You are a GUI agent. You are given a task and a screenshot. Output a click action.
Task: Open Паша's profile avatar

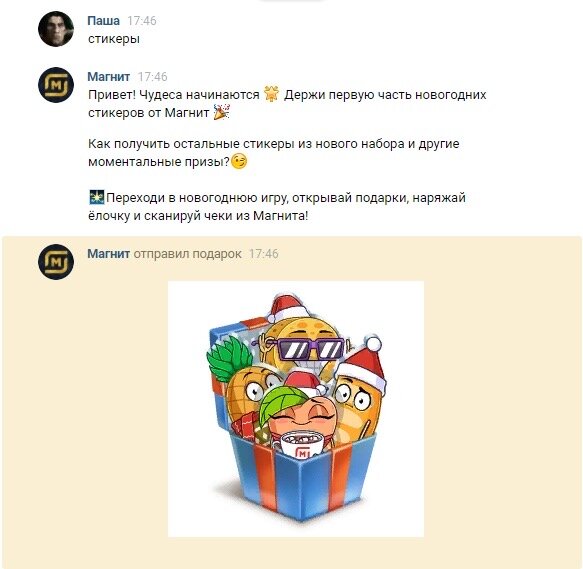tap(56, 29)
